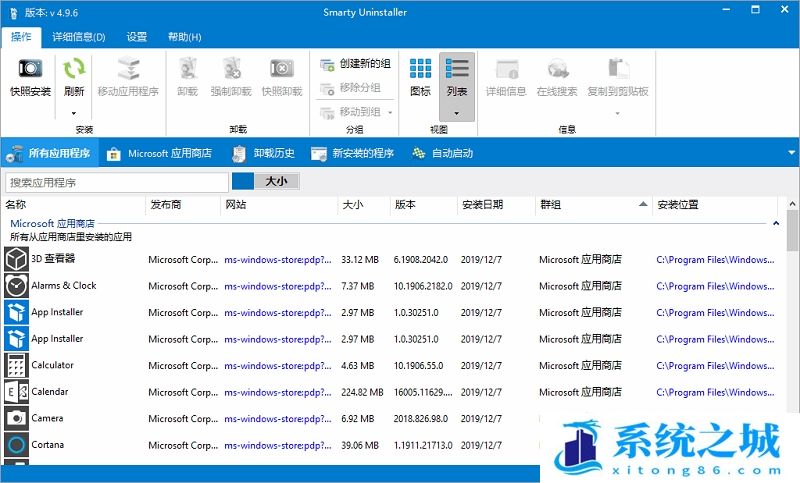
Task: Open install location link for Alarms & Clock
Action: pos(715,286)
